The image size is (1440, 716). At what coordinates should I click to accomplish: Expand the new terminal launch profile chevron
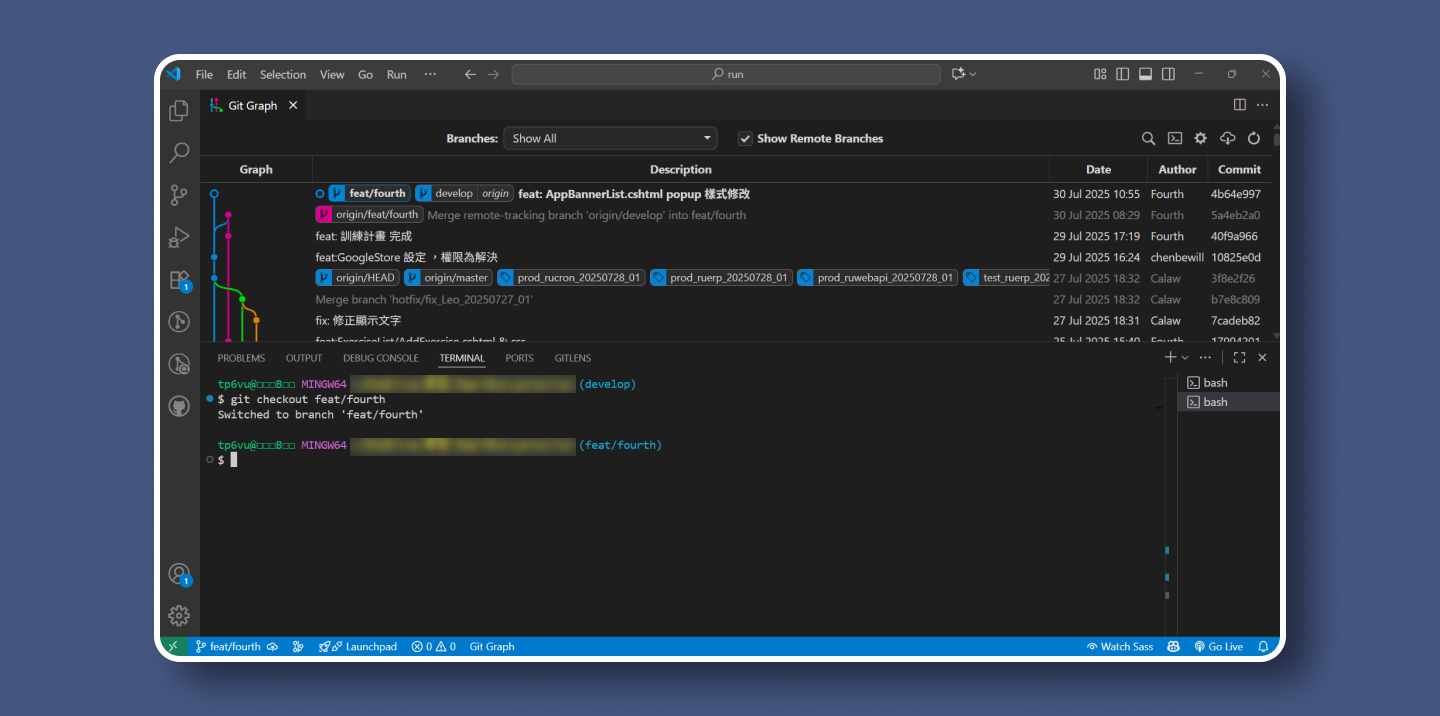pos(1185,358)
